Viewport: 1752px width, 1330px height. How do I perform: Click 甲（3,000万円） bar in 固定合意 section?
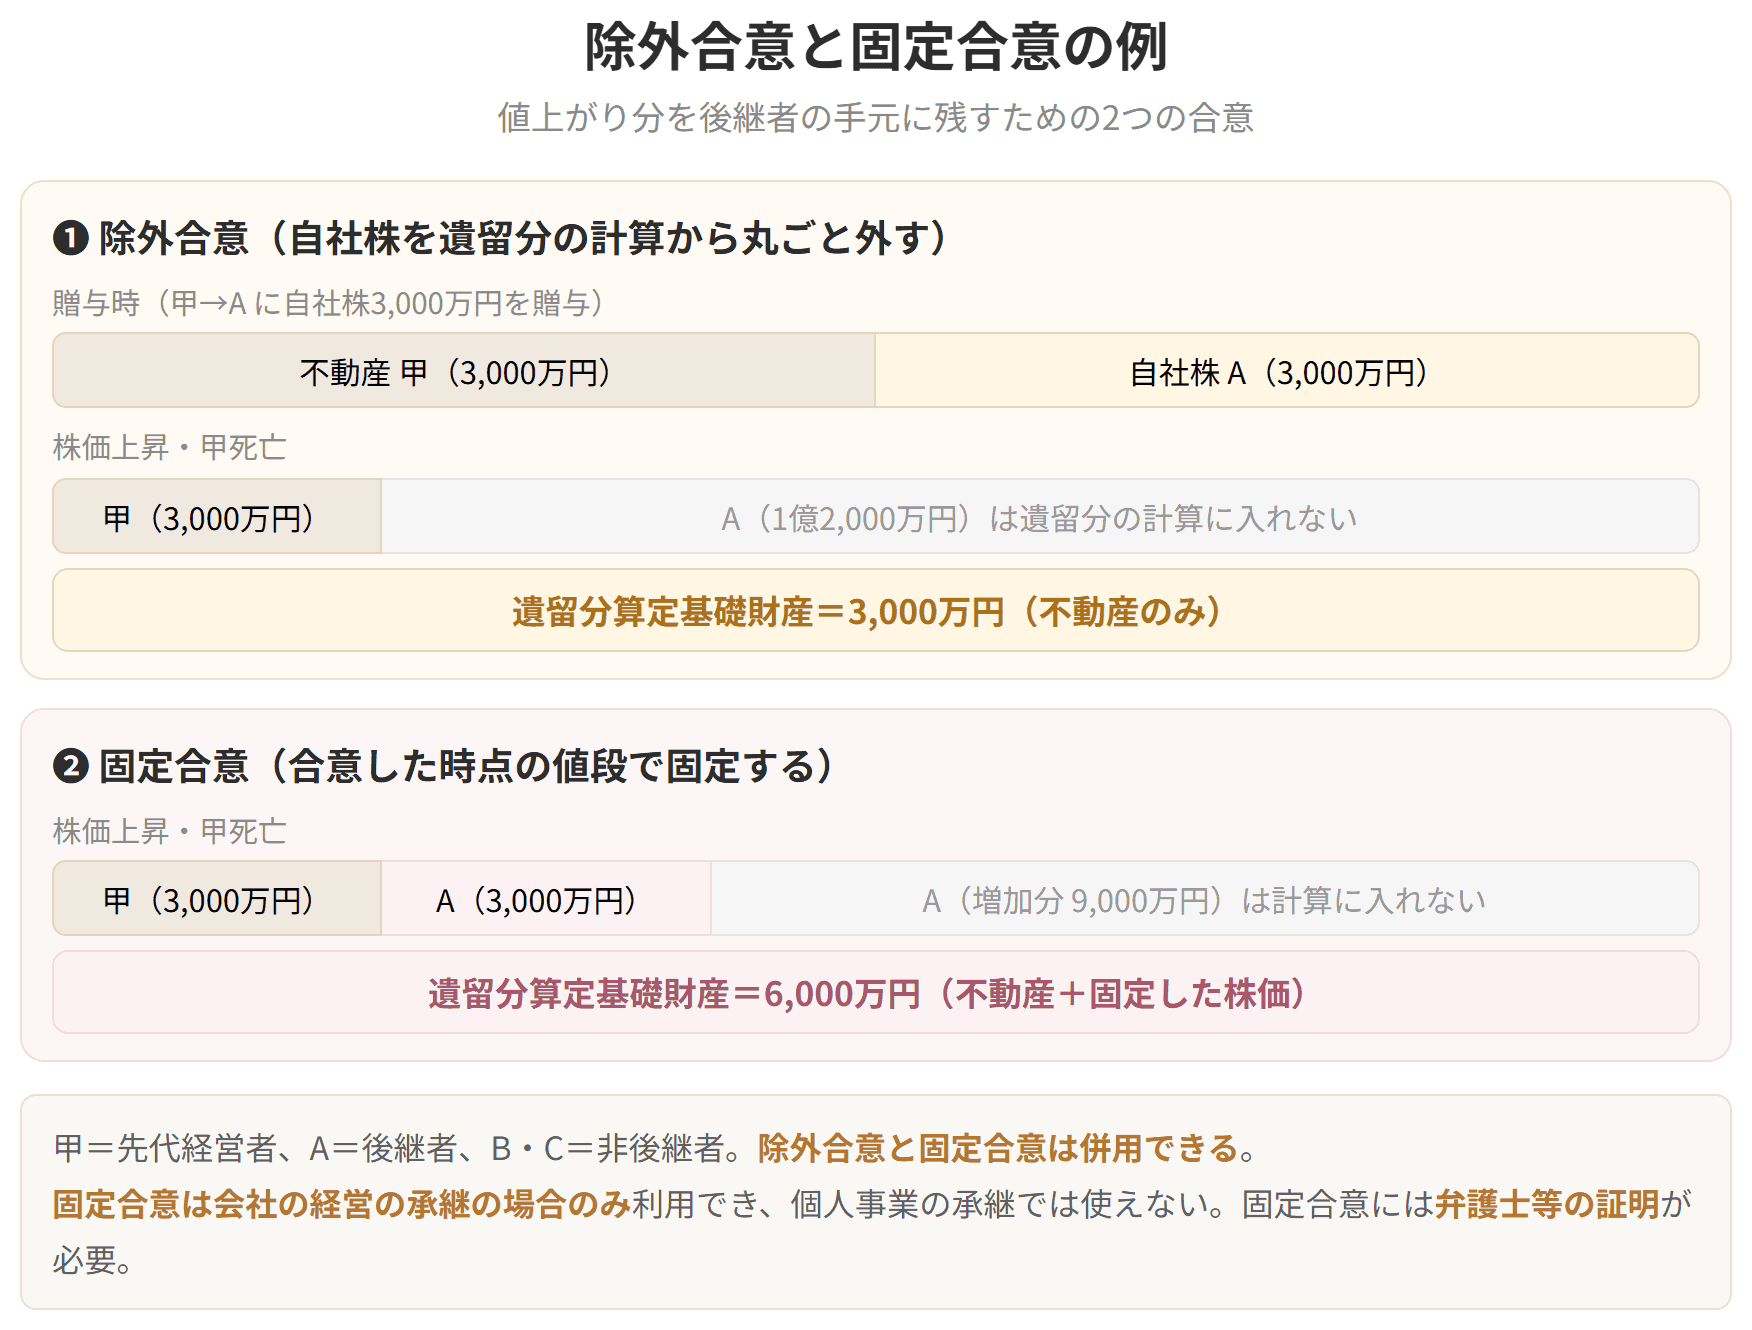click(217, 898)
